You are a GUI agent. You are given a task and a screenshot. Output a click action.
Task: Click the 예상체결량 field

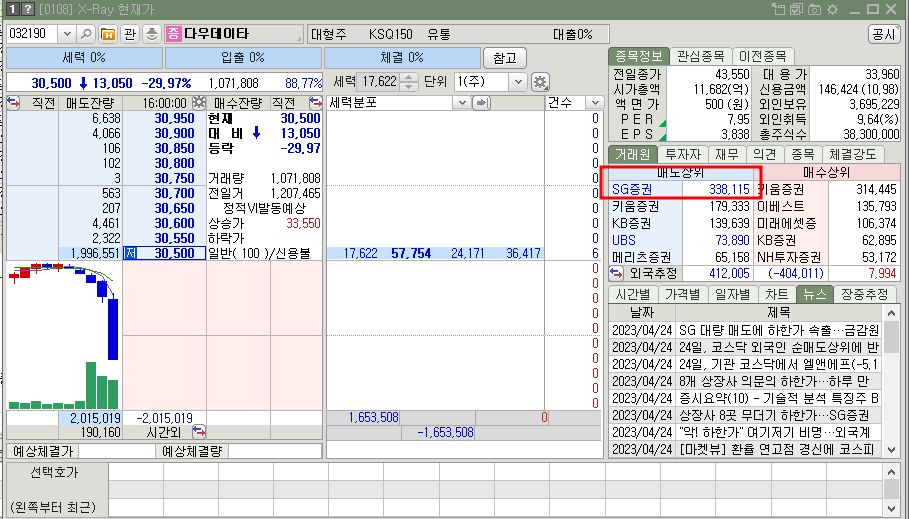click(275, 451)
